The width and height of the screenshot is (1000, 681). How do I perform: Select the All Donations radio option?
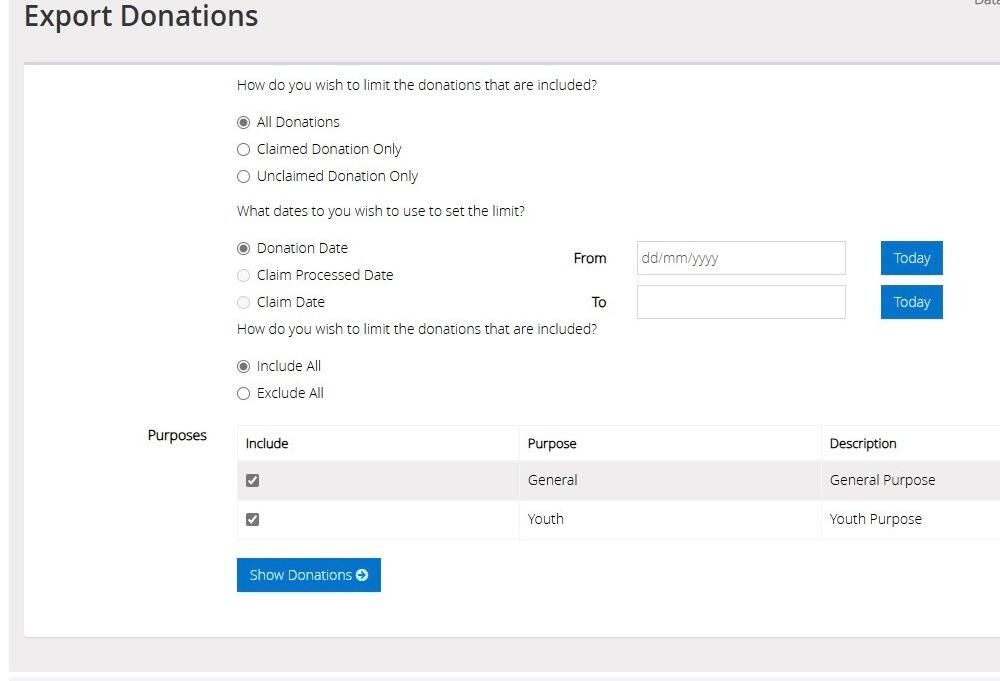point(243,122)
